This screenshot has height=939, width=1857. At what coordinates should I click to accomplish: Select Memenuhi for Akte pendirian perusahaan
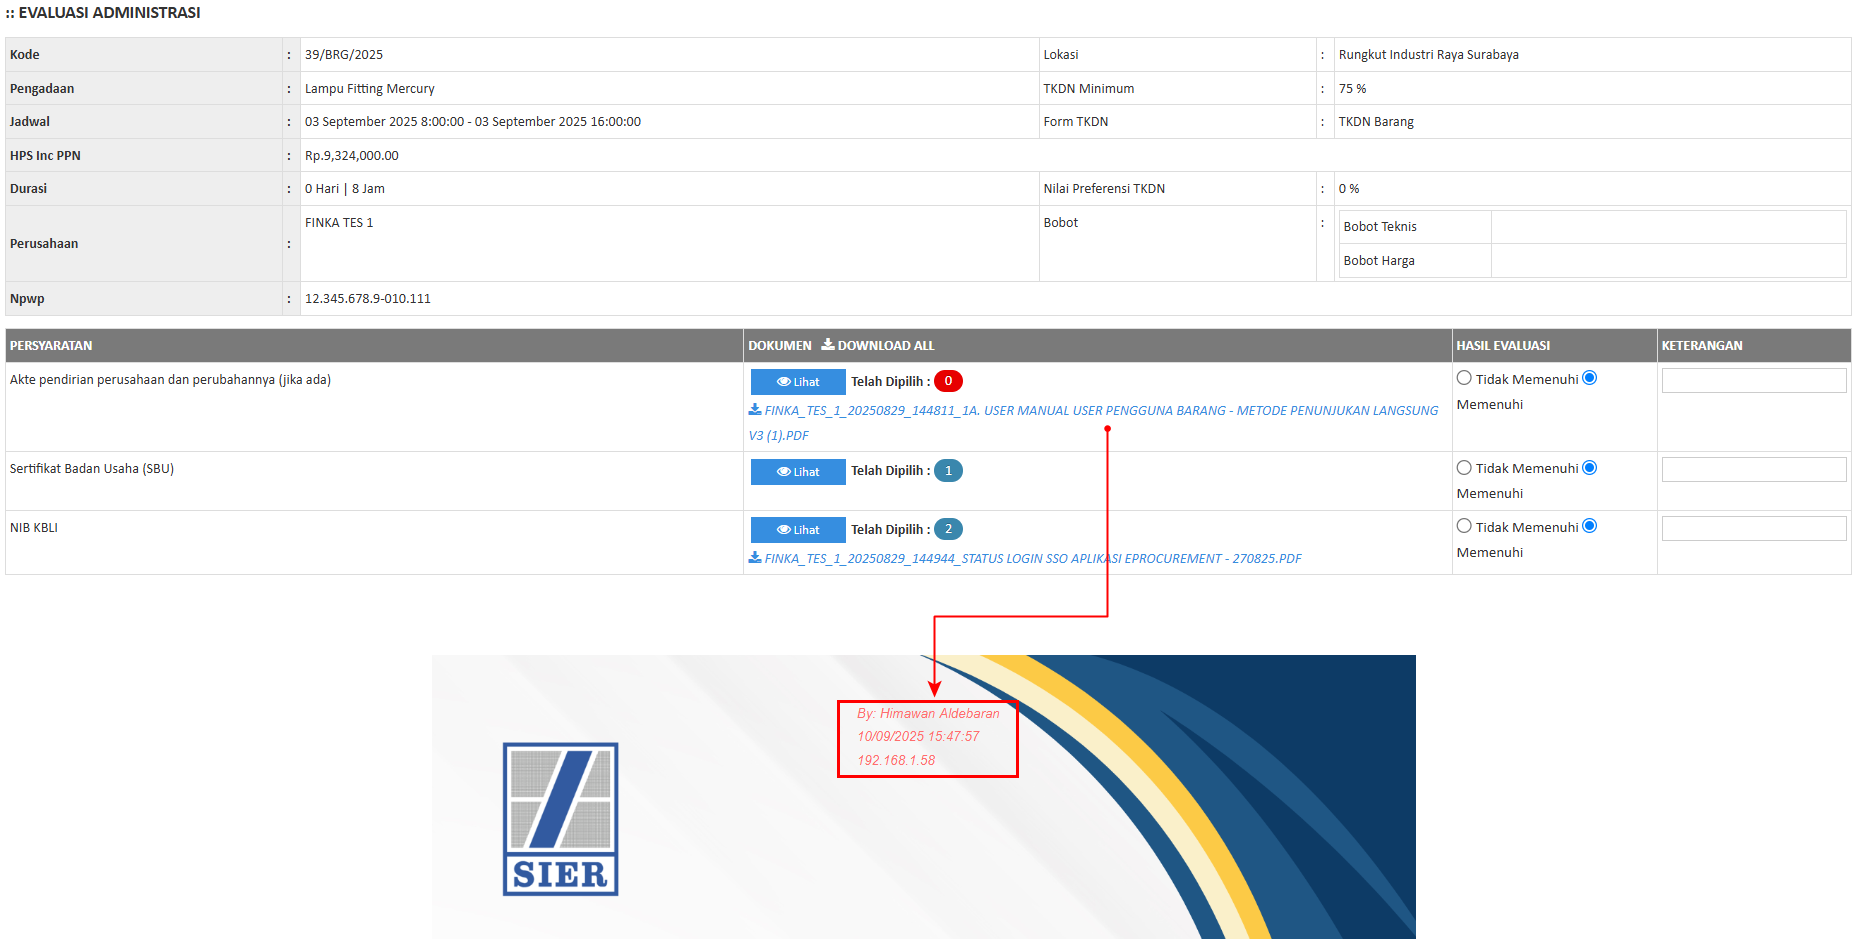1590,378
